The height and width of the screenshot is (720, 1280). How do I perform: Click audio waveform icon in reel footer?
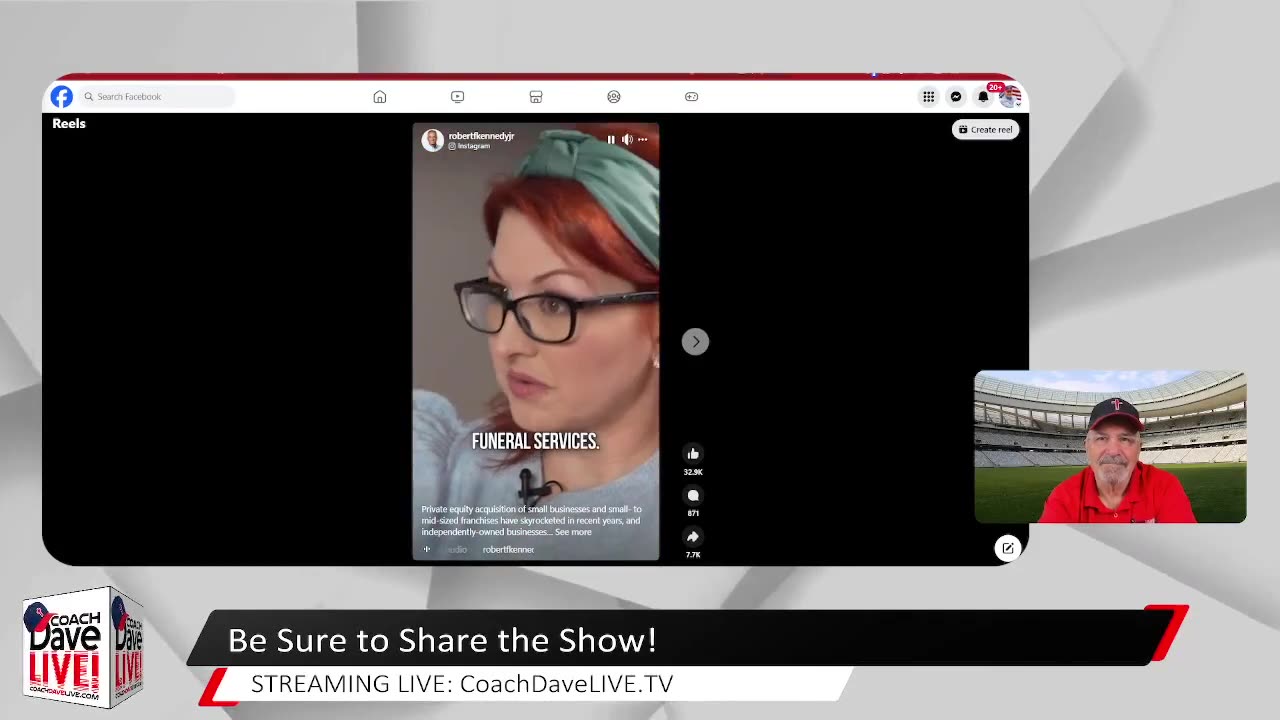pyautogui.click(x=427, y=549)
